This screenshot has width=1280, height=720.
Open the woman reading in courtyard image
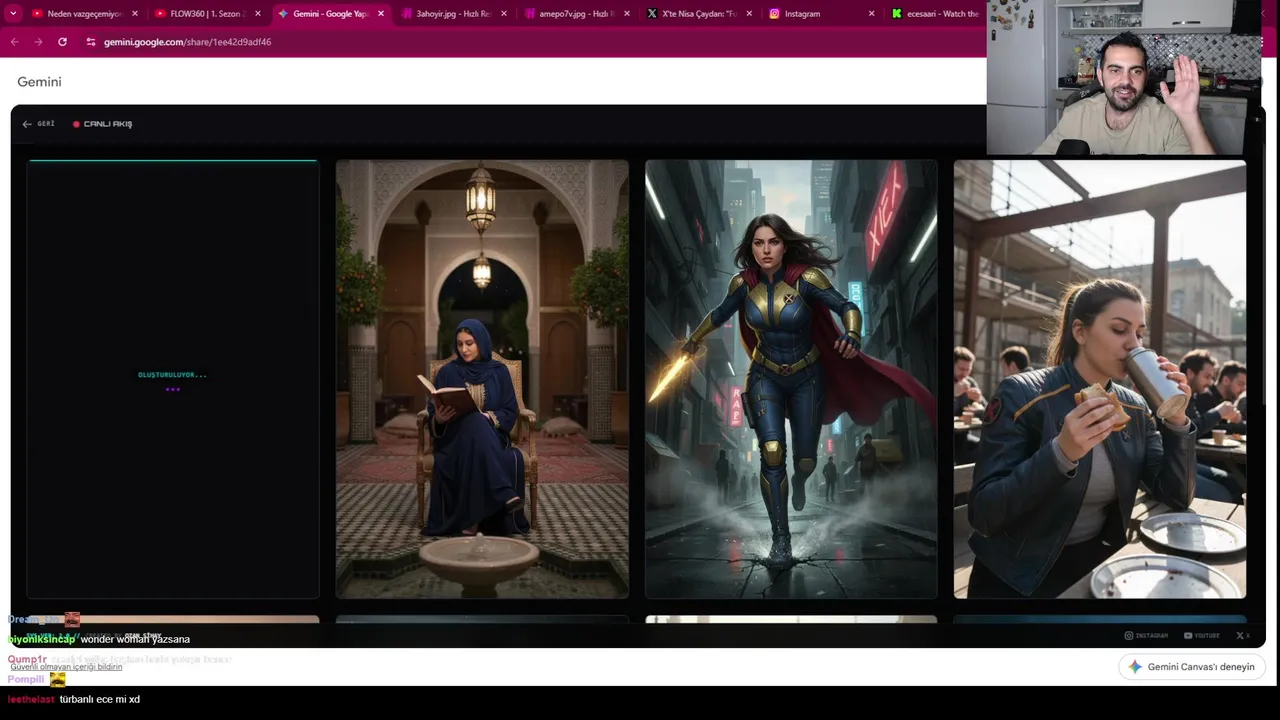[482, 379]
